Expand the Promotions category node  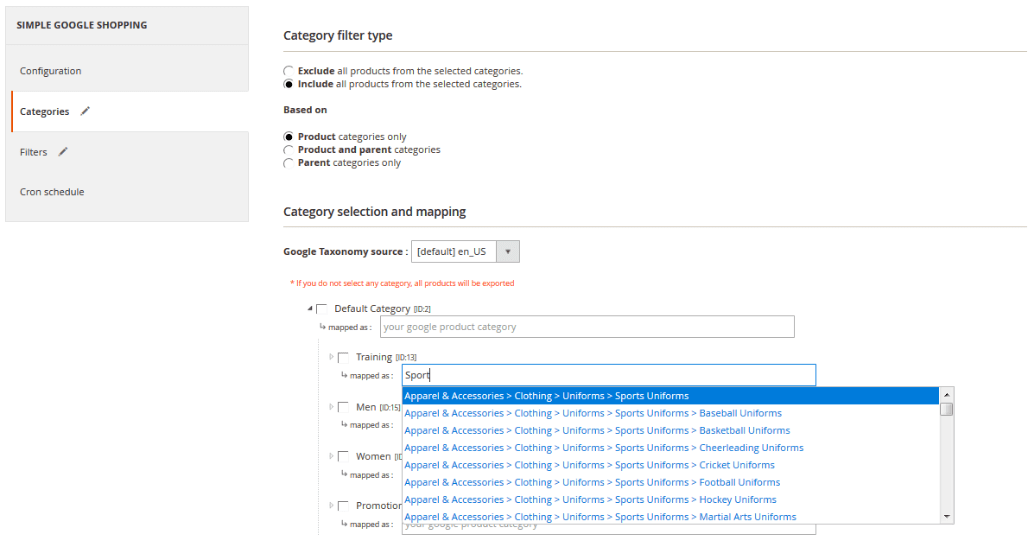coord(332,505)
